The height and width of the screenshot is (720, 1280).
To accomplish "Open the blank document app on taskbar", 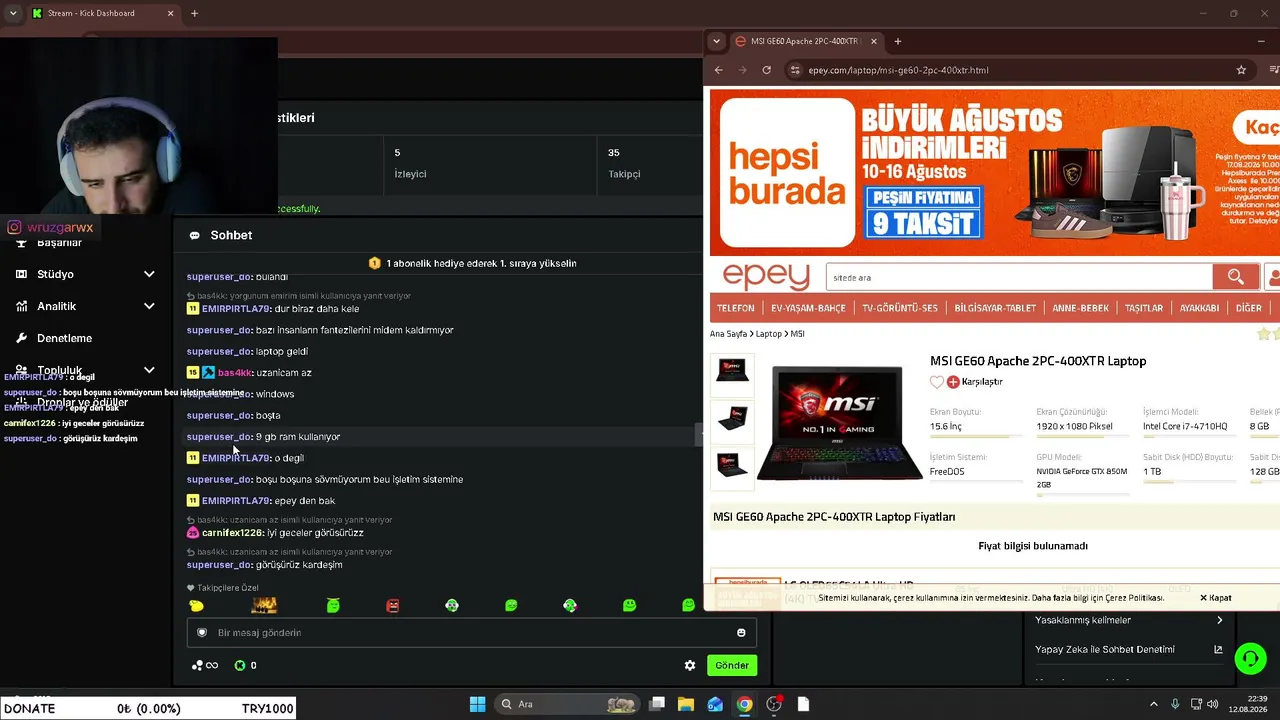I will point(803,704).
